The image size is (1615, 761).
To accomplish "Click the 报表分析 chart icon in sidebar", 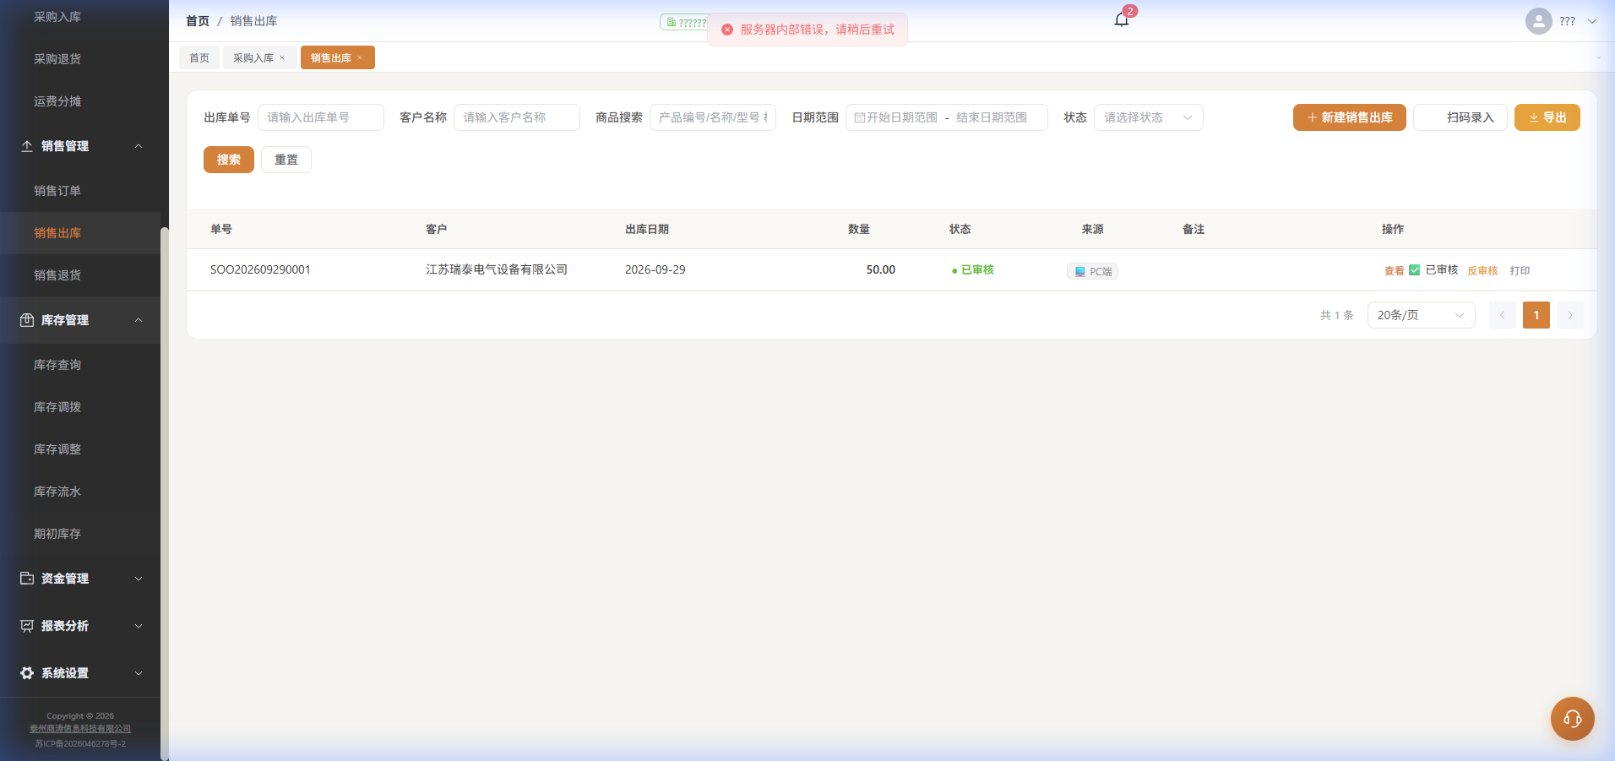I will pyautogui.click(x=27, y=626).
